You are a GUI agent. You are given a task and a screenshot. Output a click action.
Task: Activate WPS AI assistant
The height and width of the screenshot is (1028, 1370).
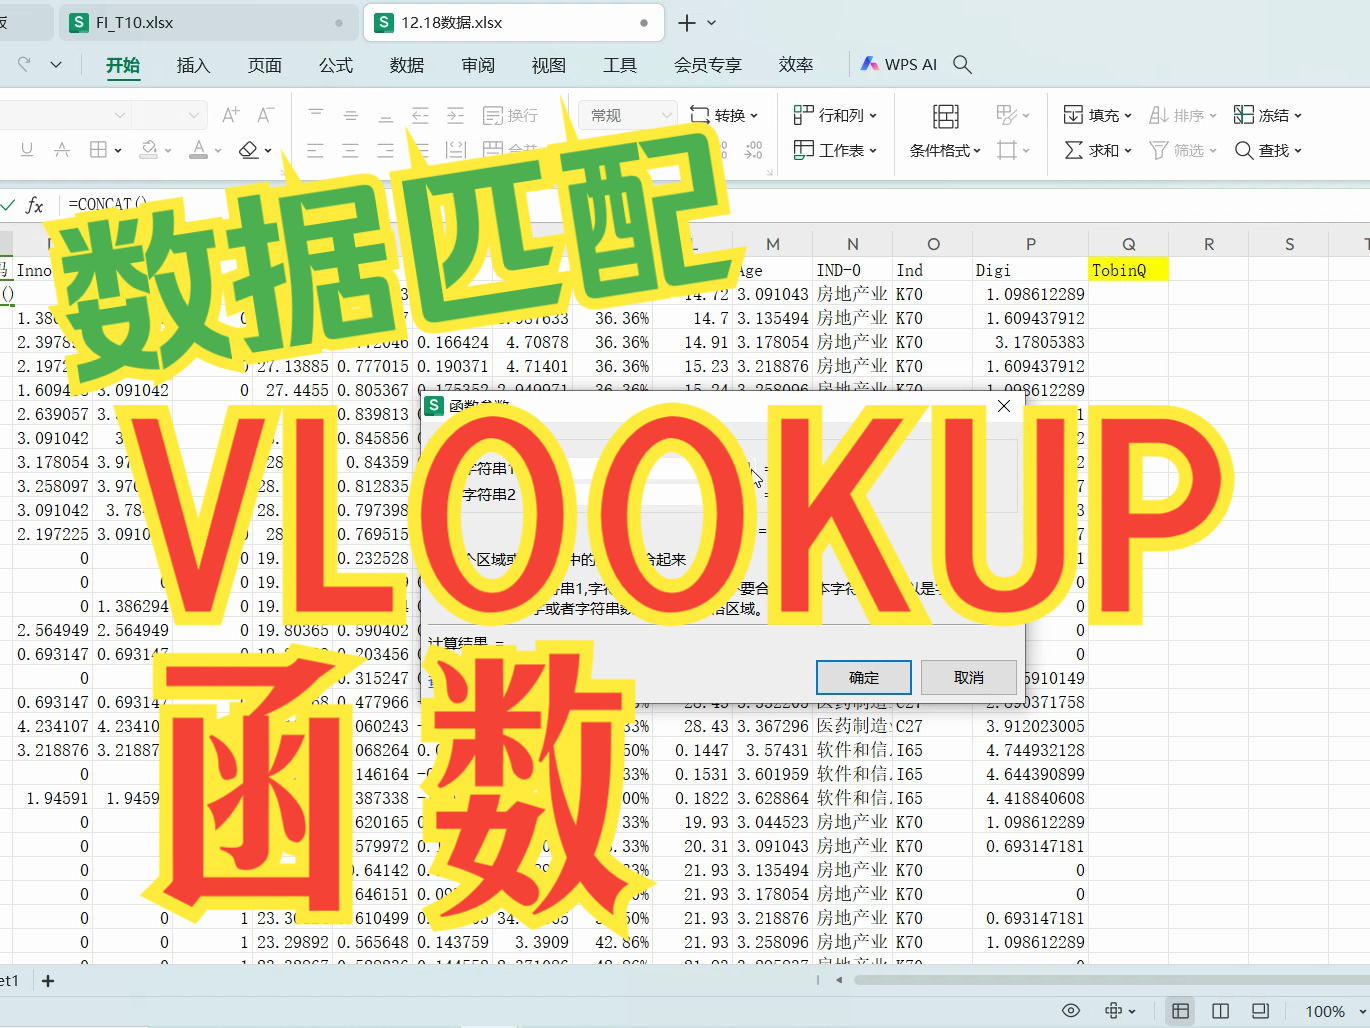[897, 63]
